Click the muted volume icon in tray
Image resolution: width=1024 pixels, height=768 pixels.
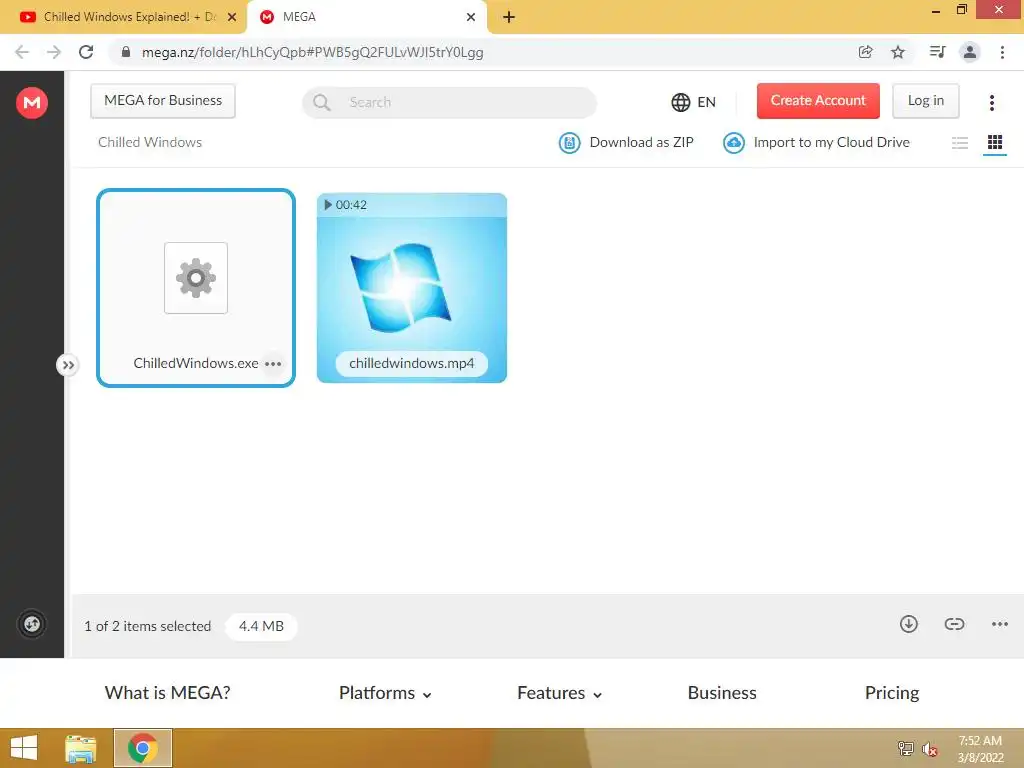coord(929,749)
